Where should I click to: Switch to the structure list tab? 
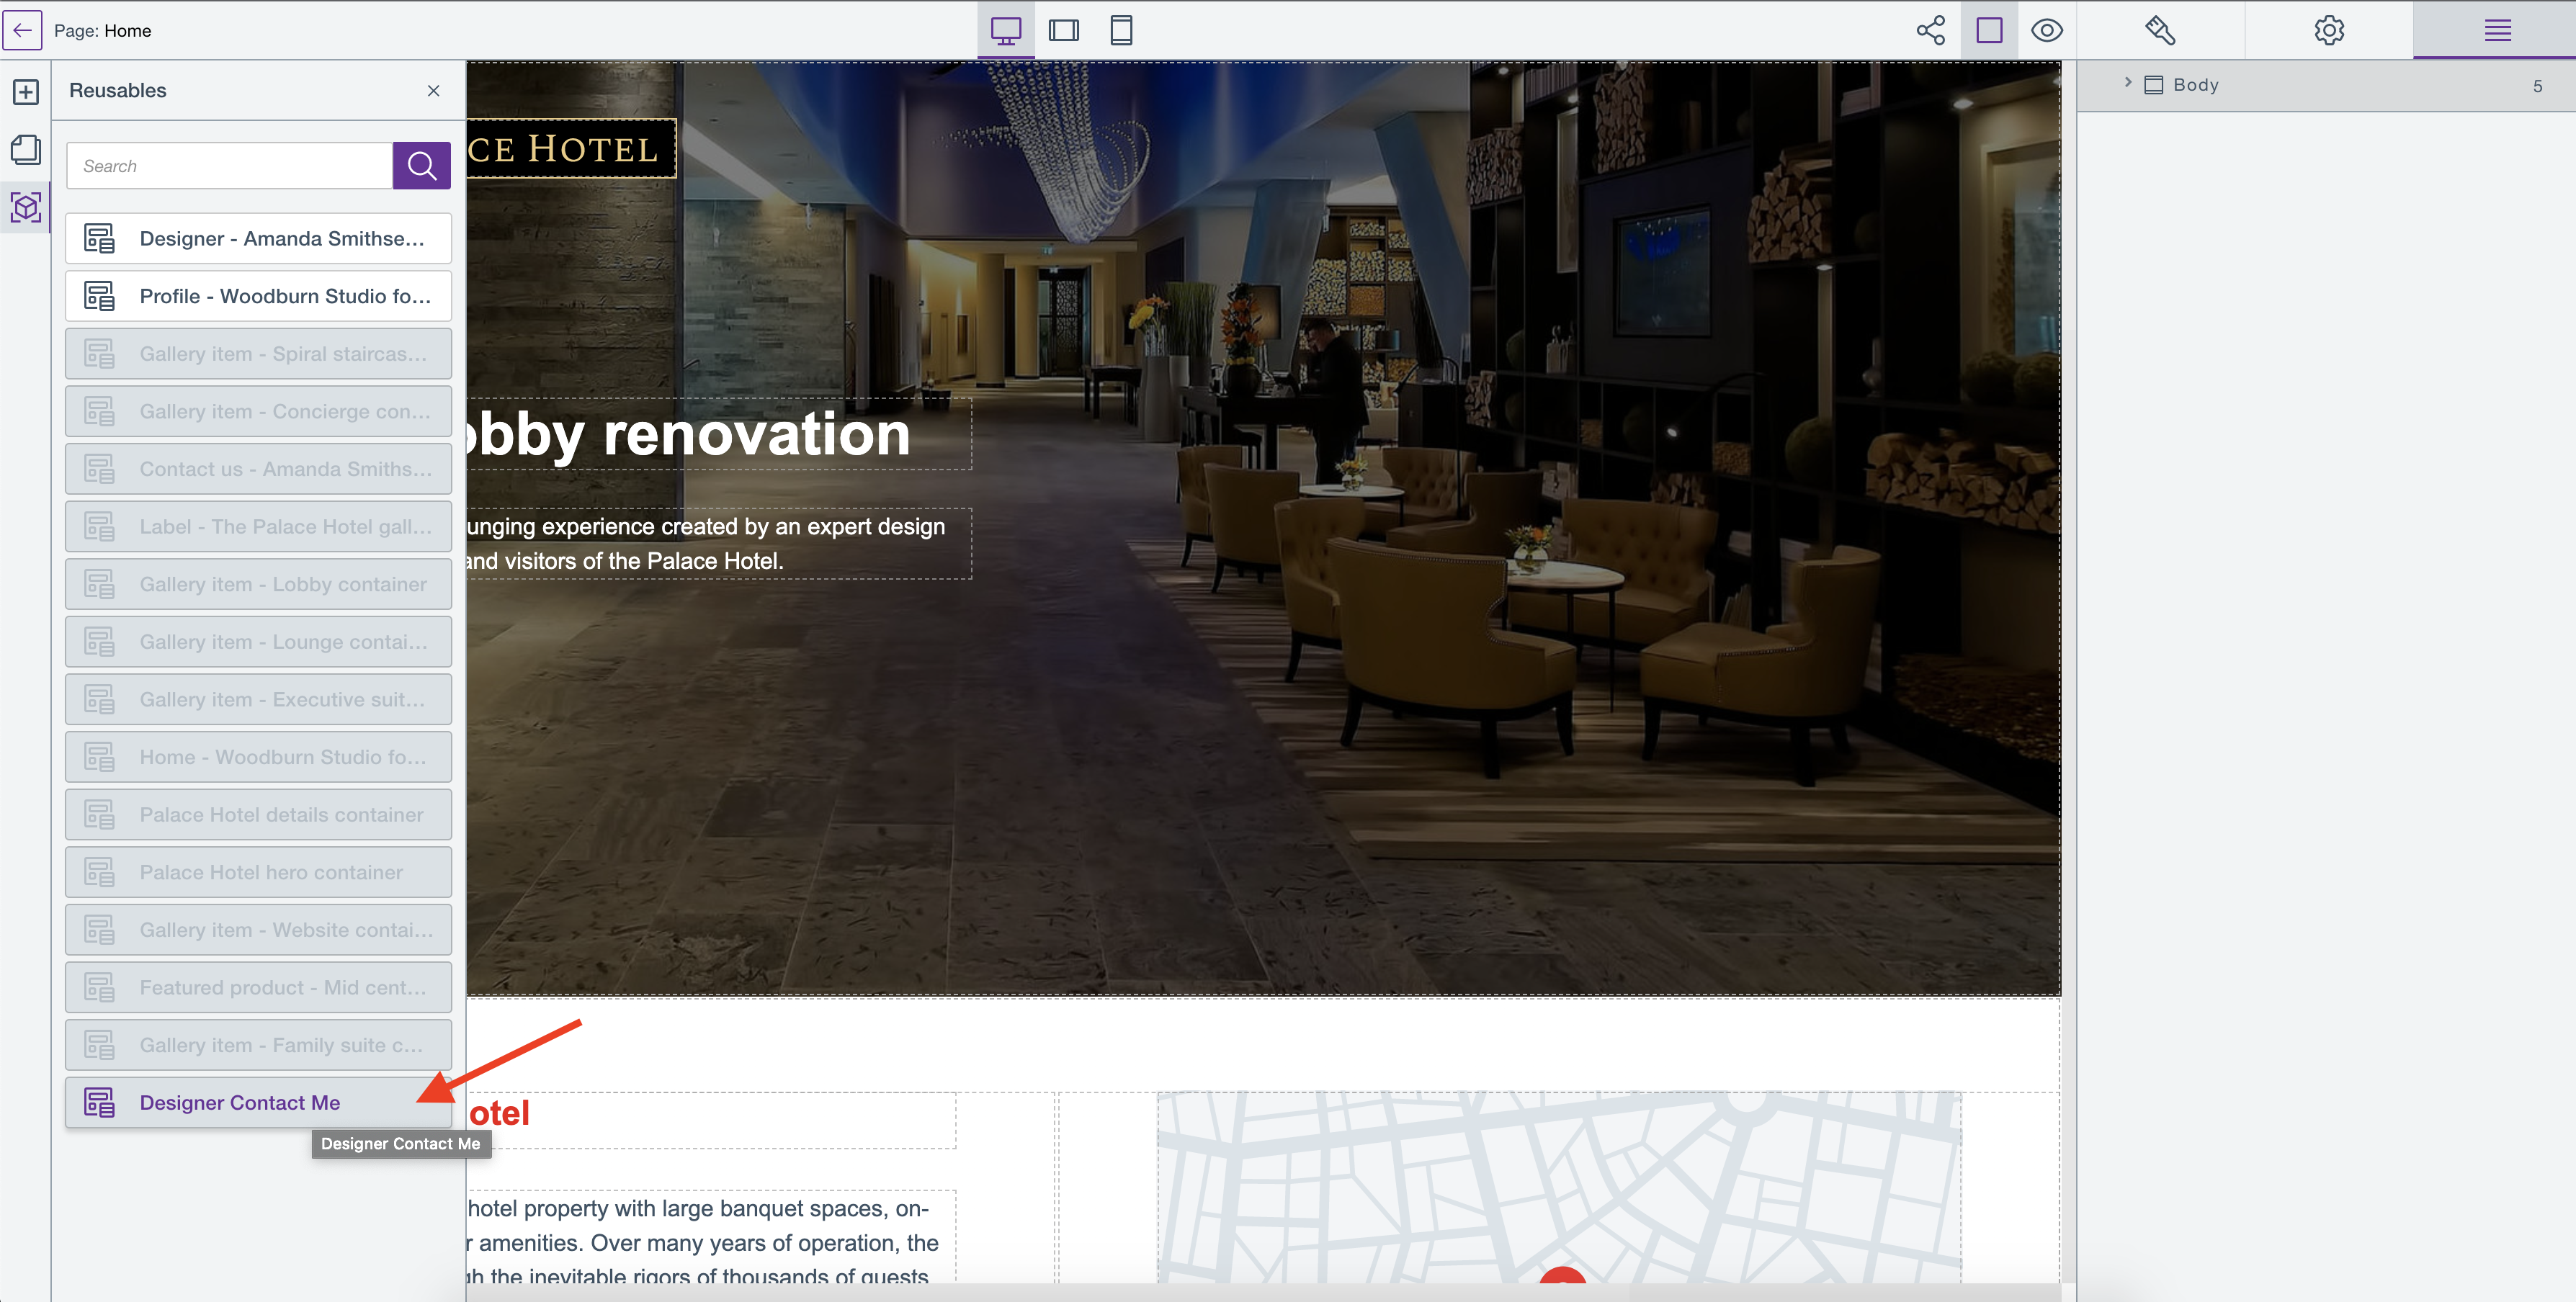2497,30
